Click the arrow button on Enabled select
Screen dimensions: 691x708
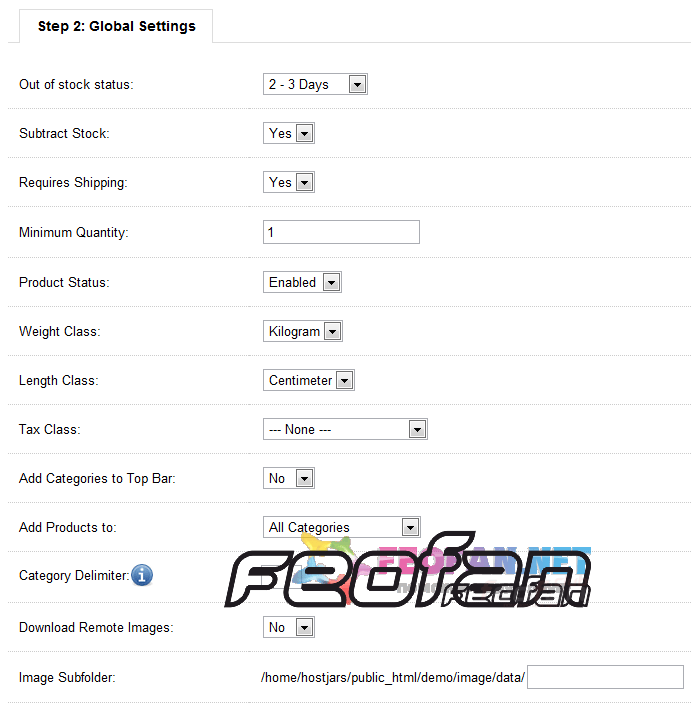tap(331, 283)
